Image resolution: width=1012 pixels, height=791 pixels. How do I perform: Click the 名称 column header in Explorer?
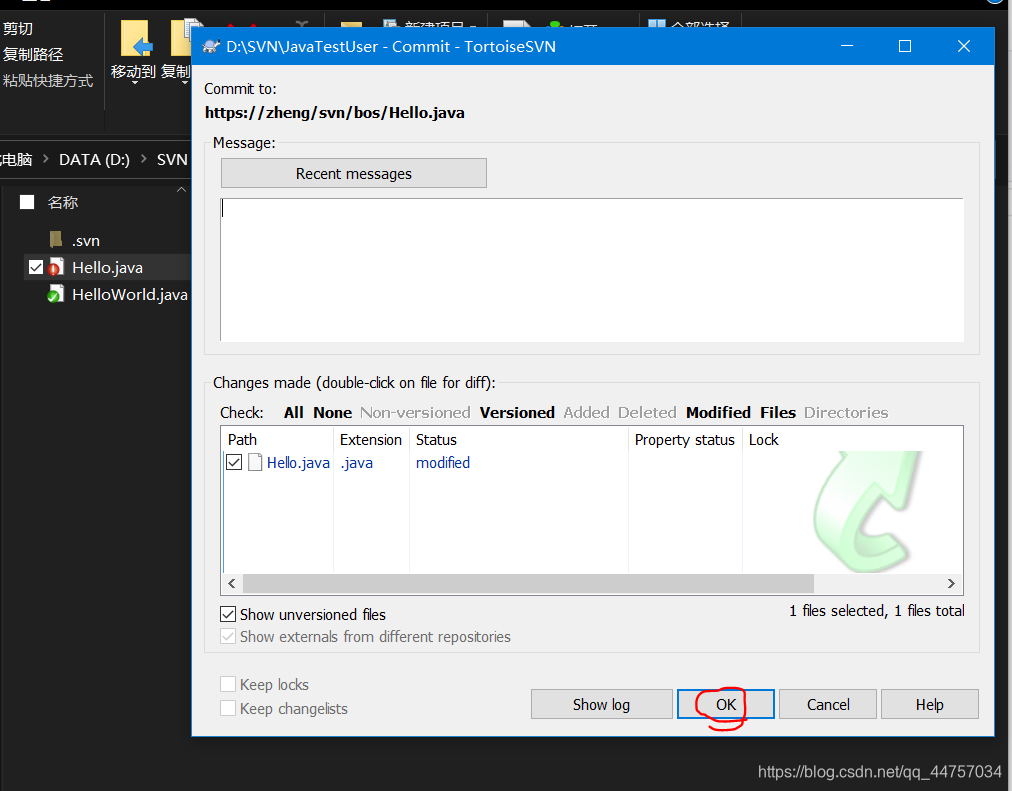pos(63,203)
